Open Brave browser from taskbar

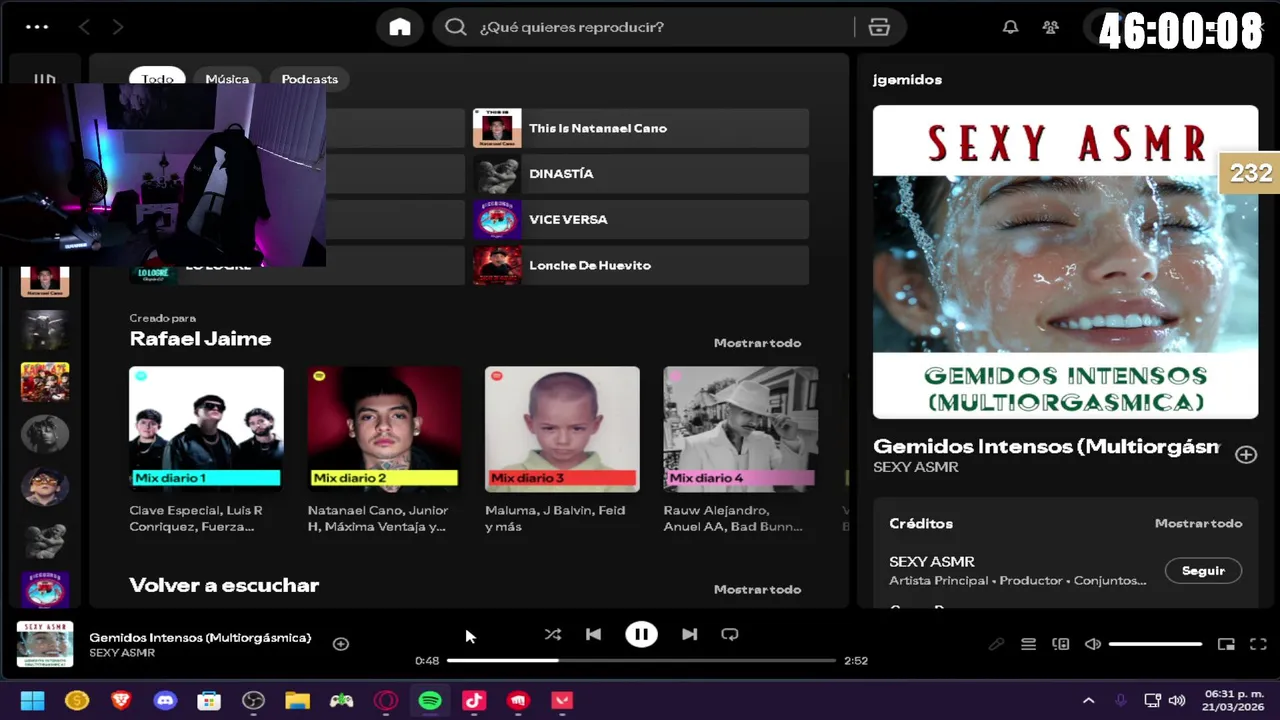pos(121,701)
